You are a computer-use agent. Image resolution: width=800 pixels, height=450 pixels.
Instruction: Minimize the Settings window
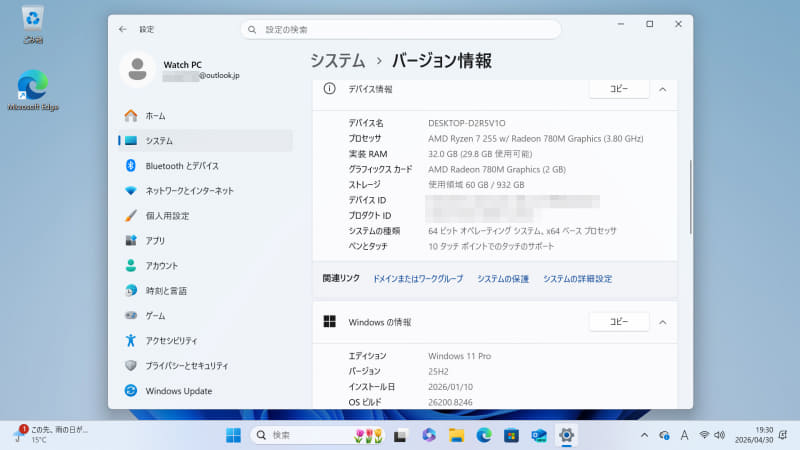[x=621, y=24]
